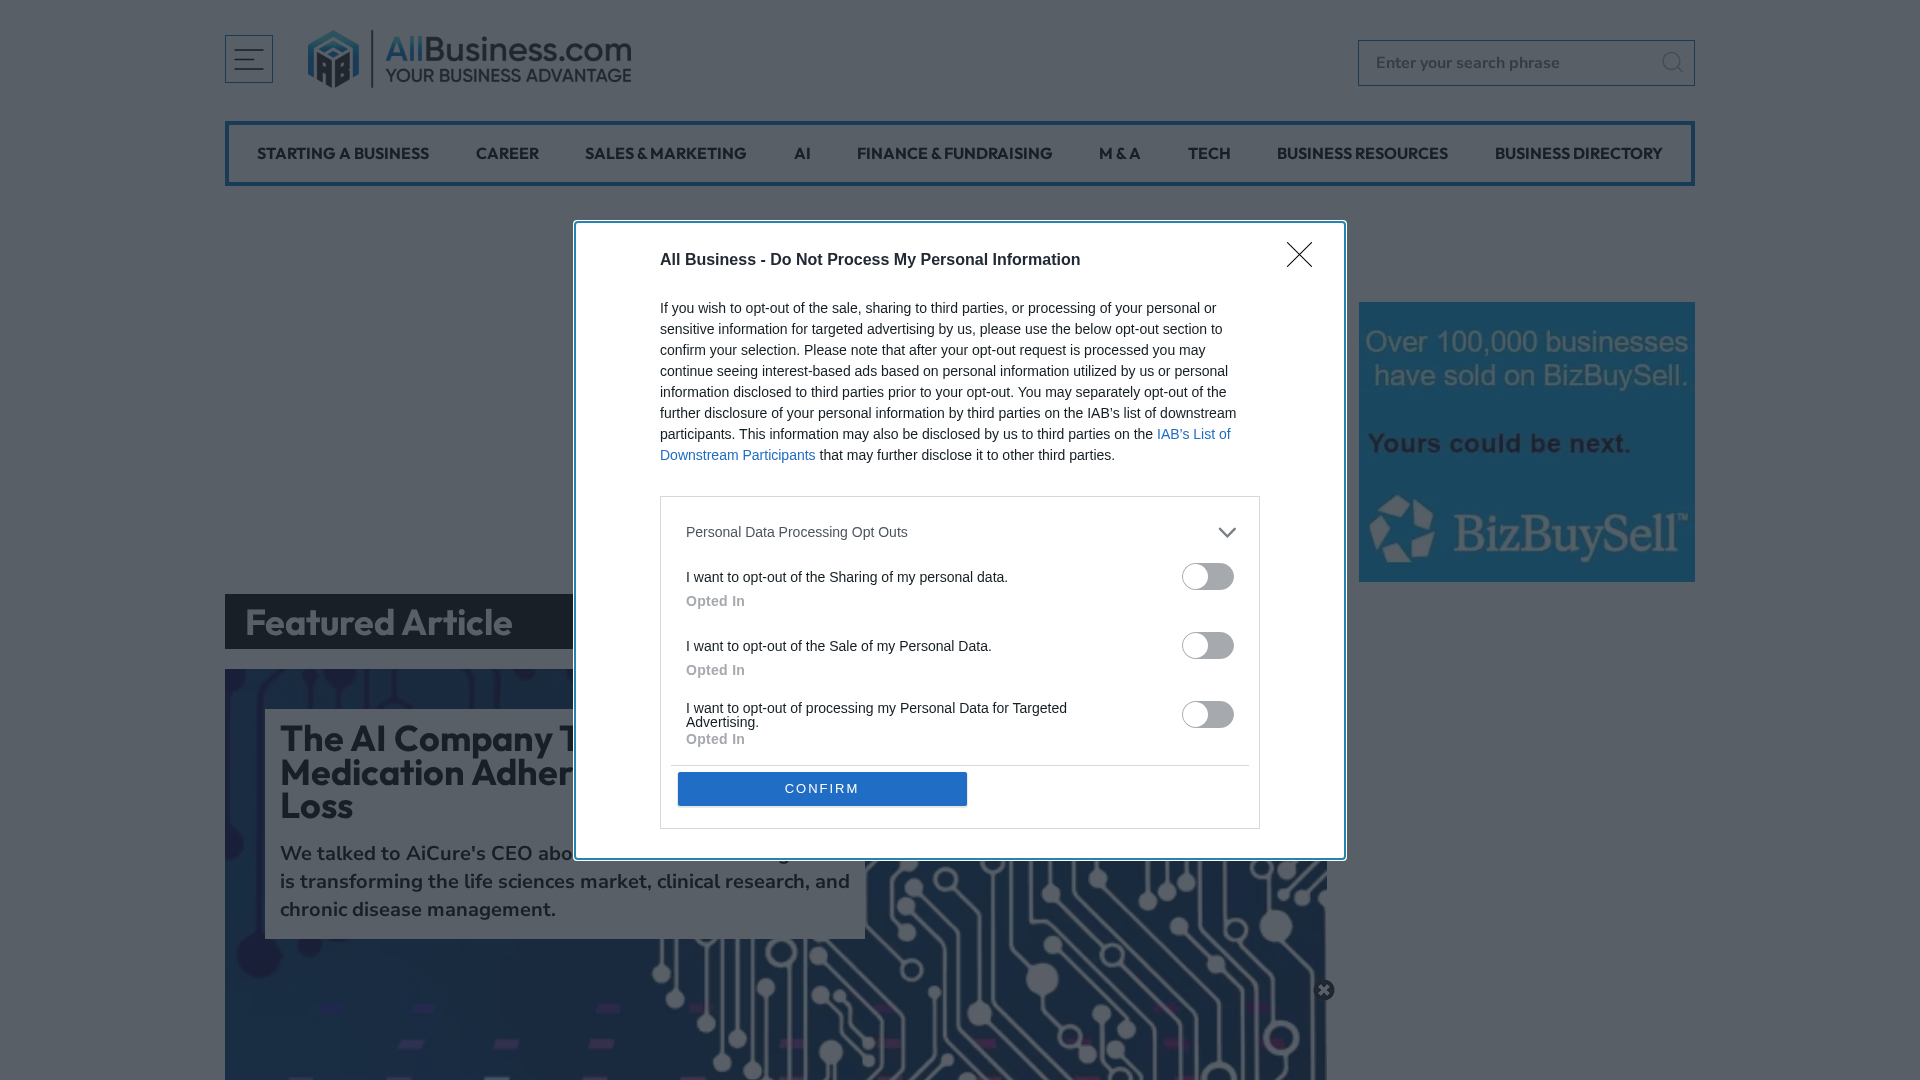Open Finance & Fundraising menu
This screenshot has height=1080, width=1920.
pos(954,154)
